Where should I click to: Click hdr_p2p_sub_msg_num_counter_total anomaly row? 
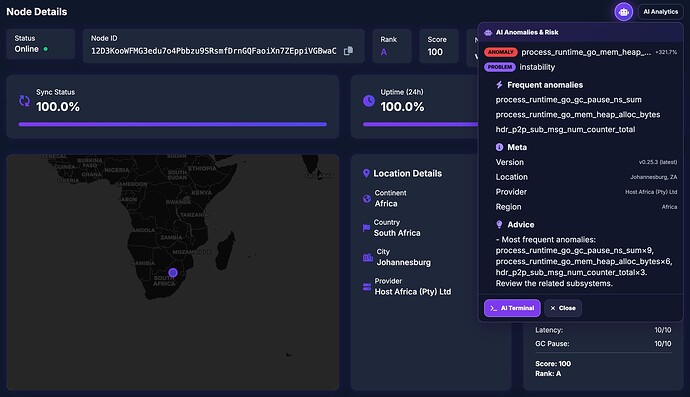tap(565, 129)
